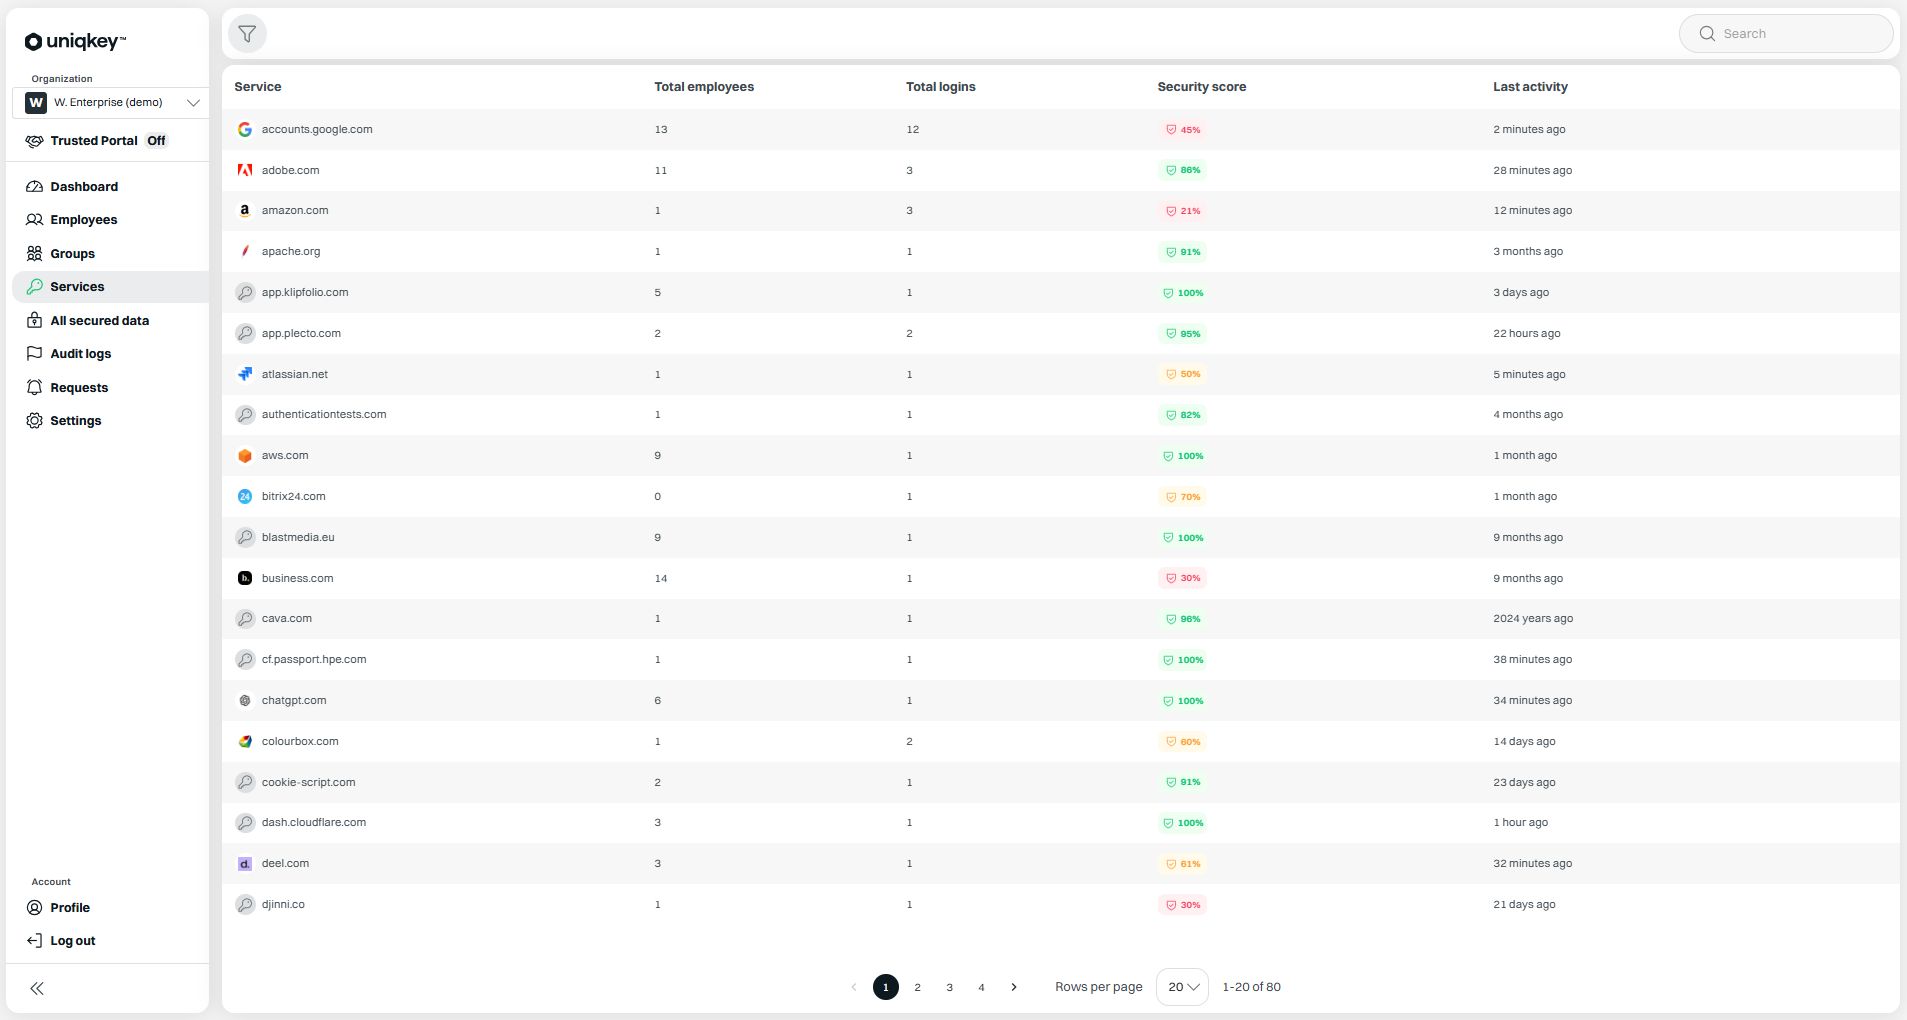Open the adobe.com service name

[x=290, y=171]
